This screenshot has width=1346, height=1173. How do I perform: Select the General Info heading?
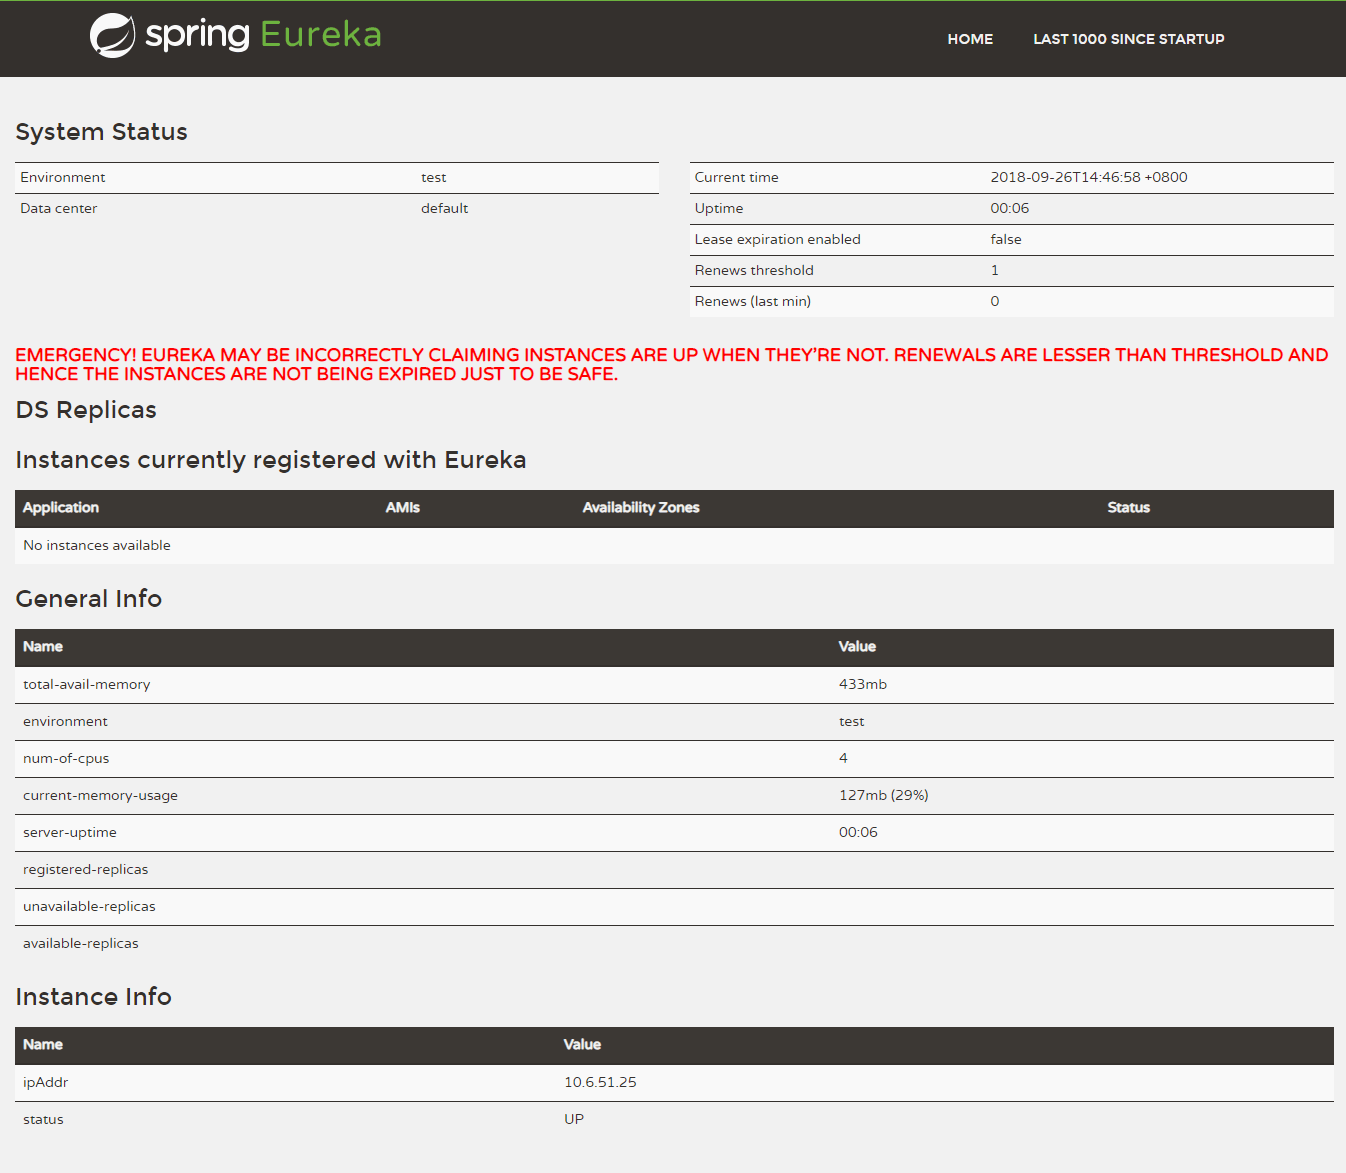[88, 599]
